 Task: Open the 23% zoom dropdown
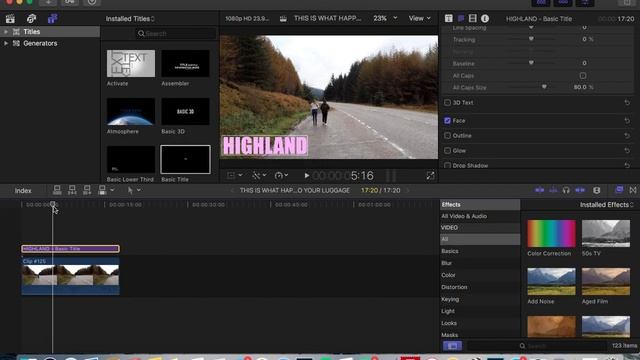385,18
